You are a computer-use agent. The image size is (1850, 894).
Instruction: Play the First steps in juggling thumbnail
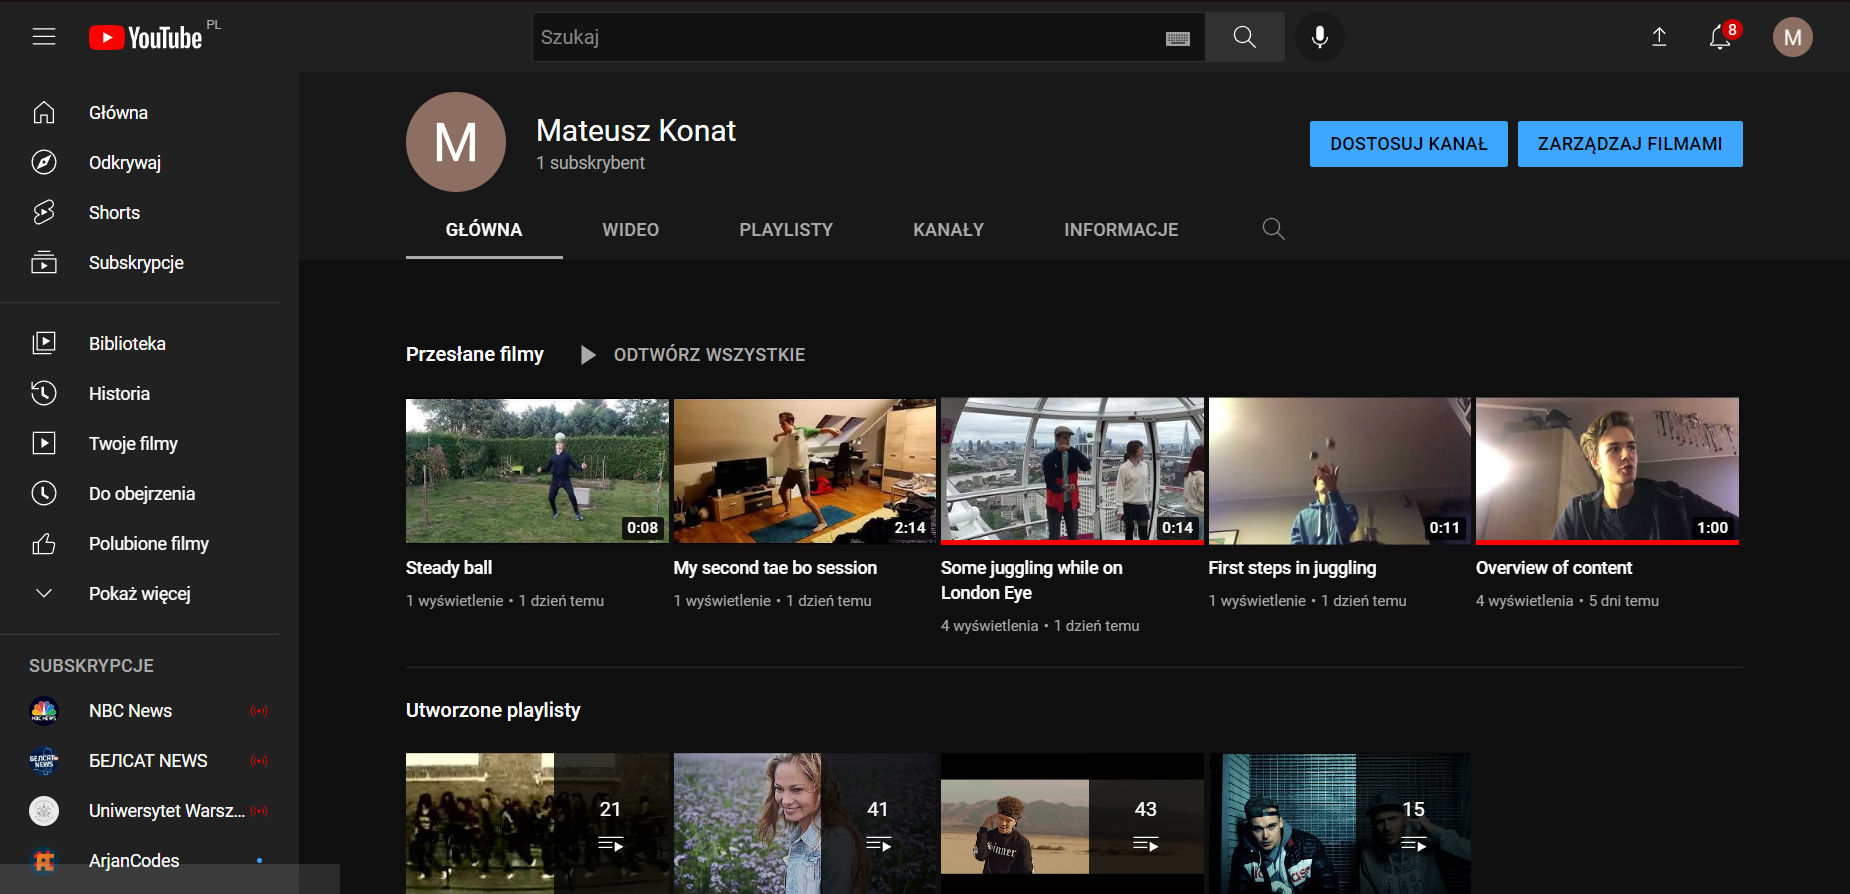[1340, 471]
